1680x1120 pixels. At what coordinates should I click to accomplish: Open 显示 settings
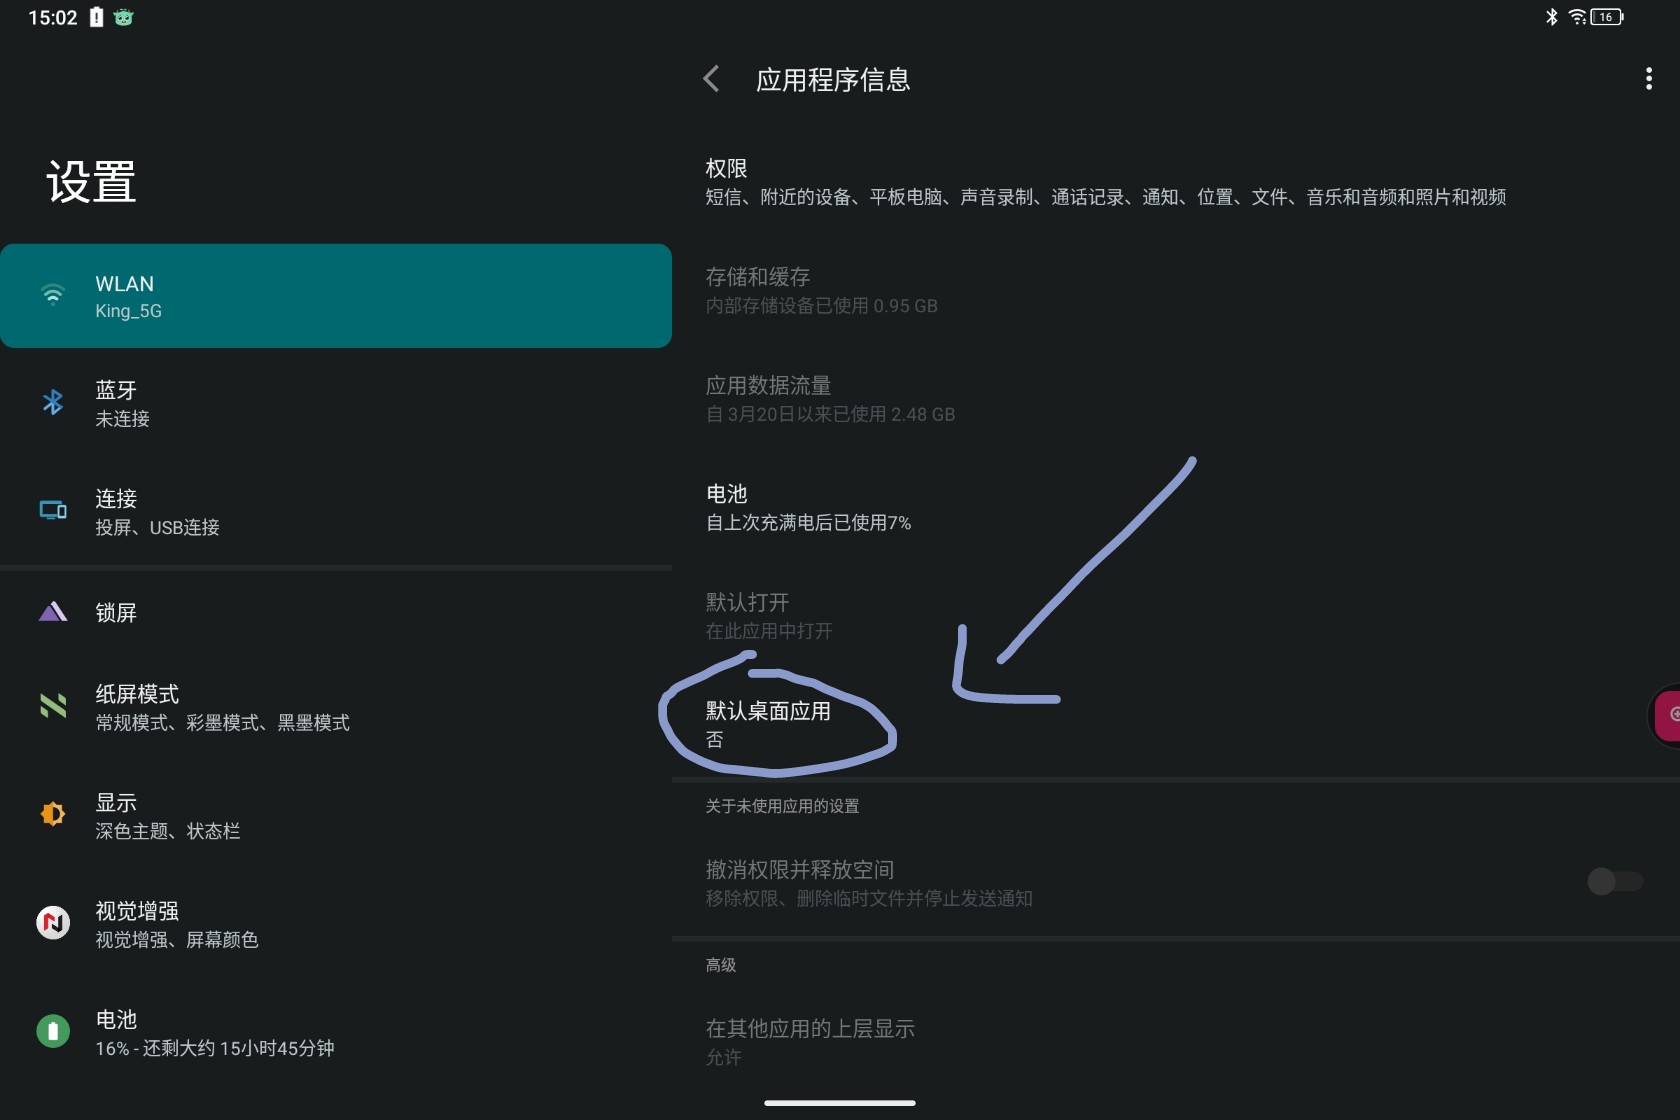[x=336, y=815]
